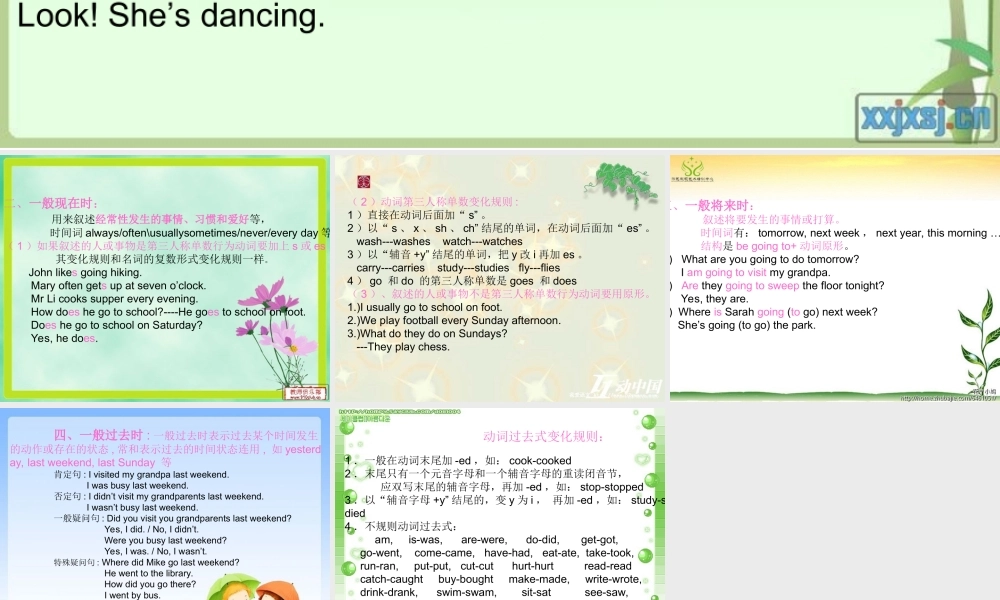The height and width of the screenshot is (600, 1000).
Task: Select the answer "Yes, he does."
Action: click(64, 339)
